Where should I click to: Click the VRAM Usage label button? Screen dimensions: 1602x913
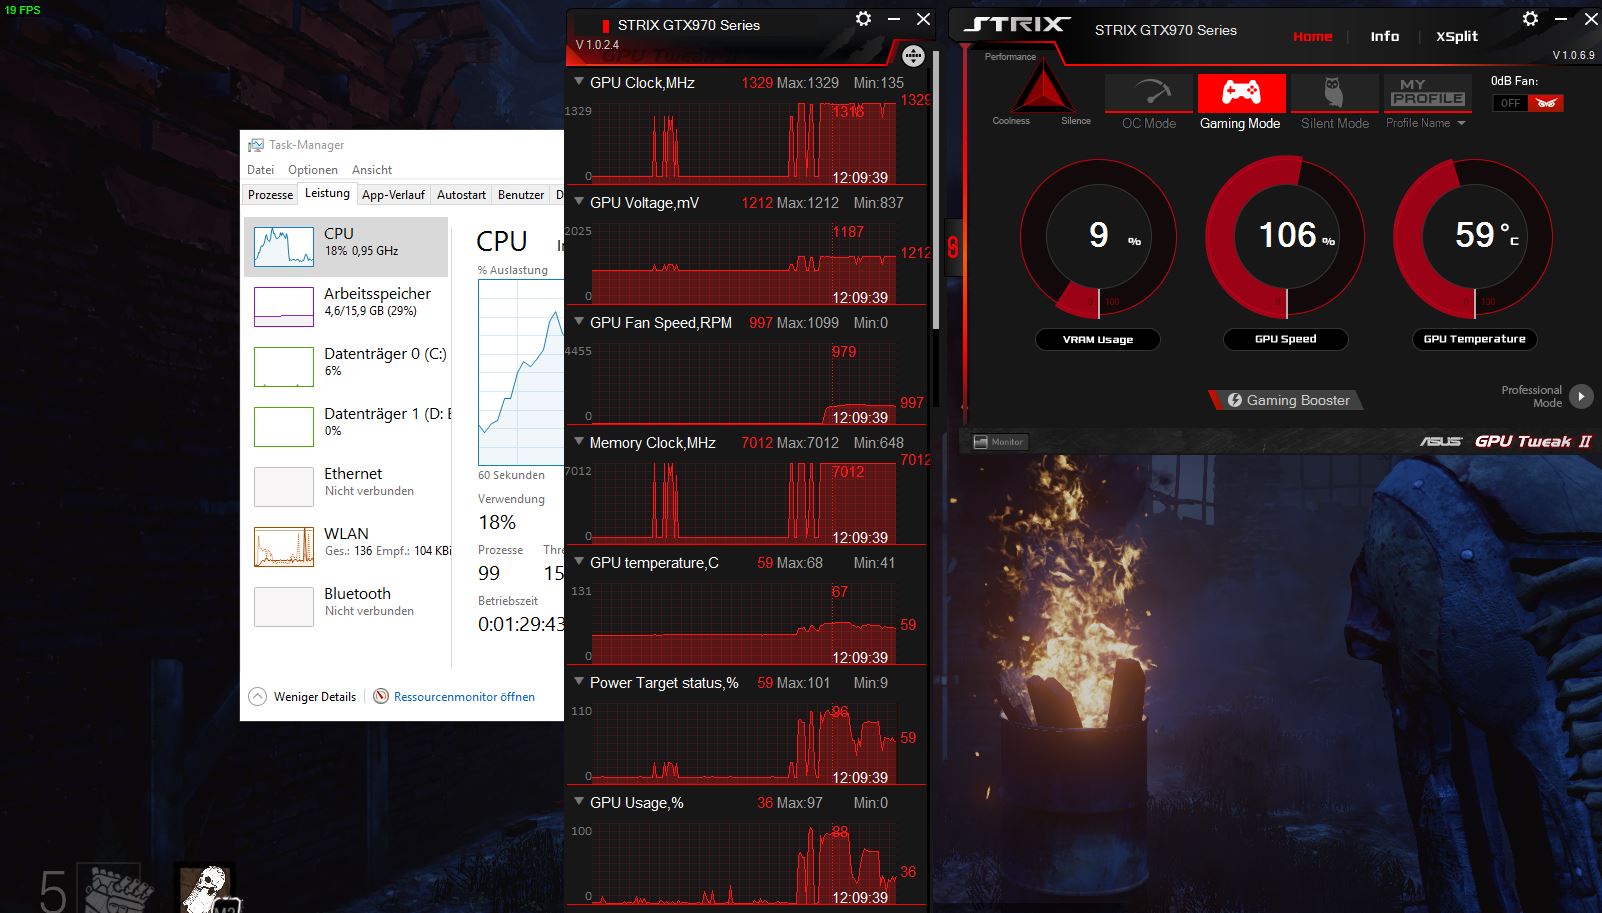pos(1098,339)
